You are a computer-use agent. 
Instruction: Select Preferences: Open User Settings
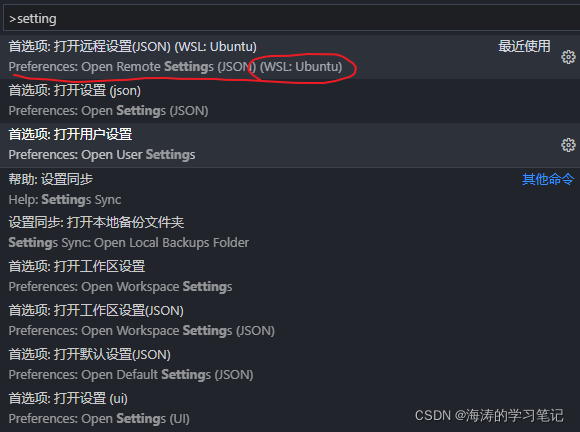(290, 145)
